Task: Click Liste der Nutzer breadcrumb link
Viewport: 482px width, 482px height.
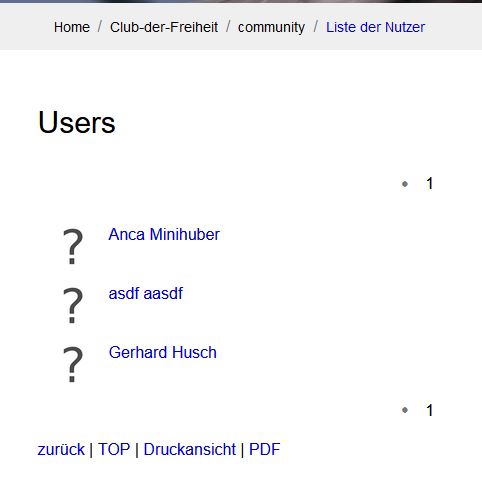Action: [375, 27]
